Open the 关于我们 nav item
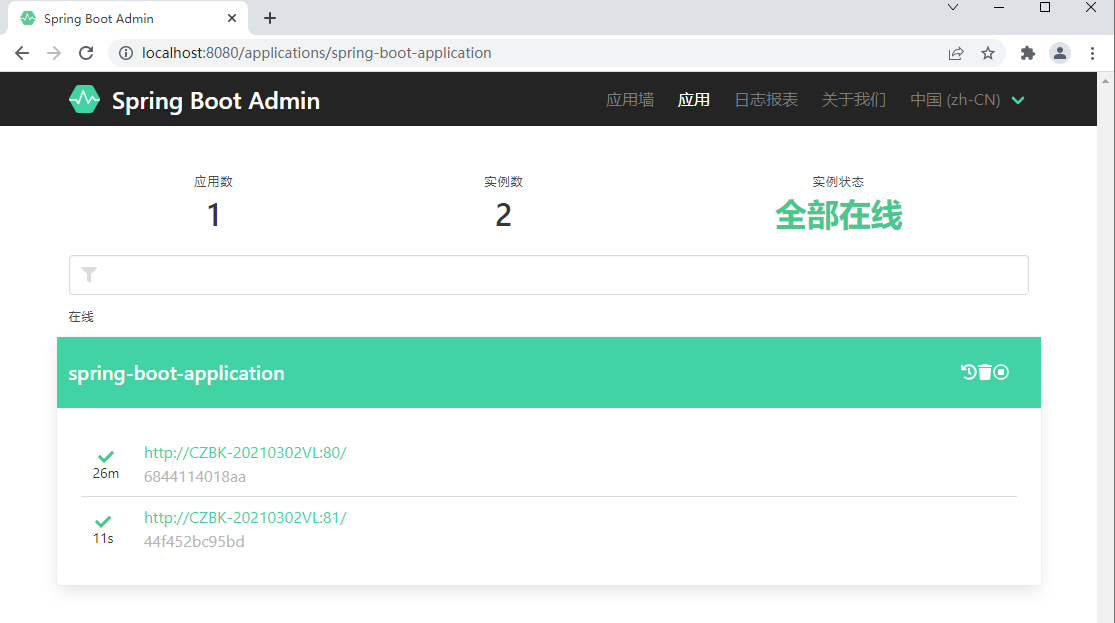Screen dimensions: 1115x623 pyautogui.click(x=853, y=100)
